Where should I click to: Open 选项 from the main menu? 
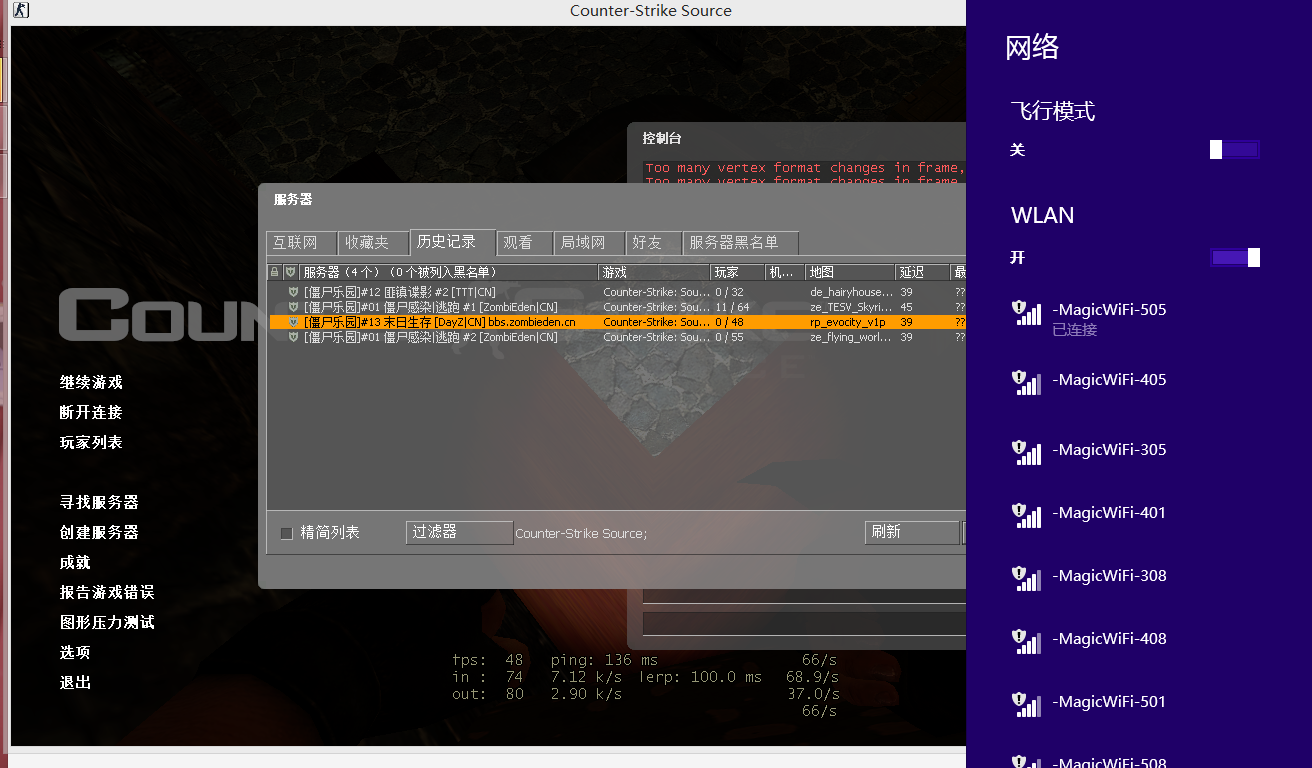click(x=75, y=653)
